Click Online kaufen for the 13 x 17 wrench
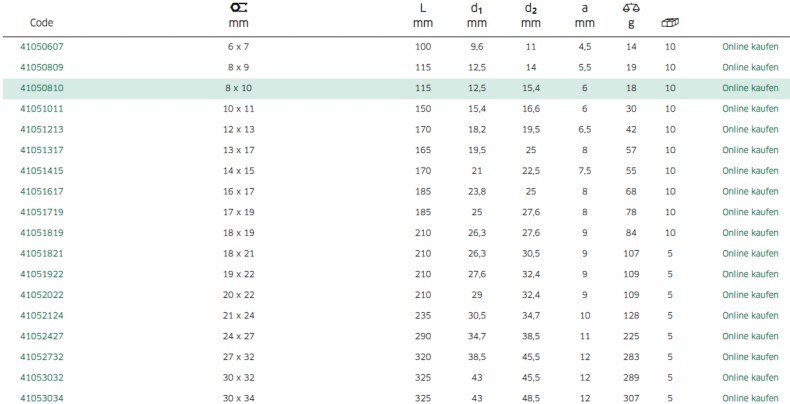 coord(750,150)
